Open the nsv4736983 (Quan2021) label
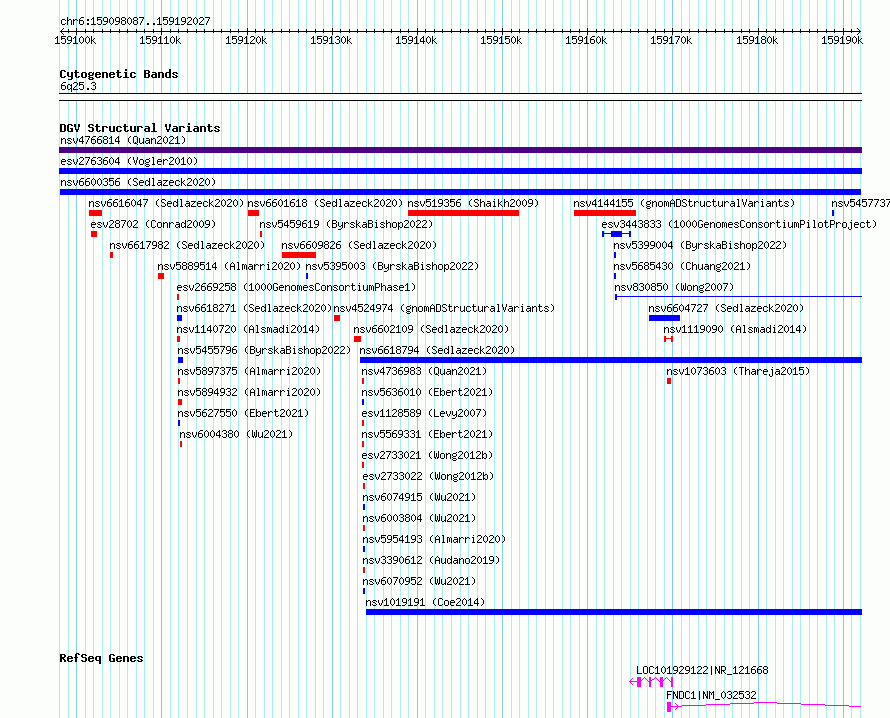 point(425,371)
